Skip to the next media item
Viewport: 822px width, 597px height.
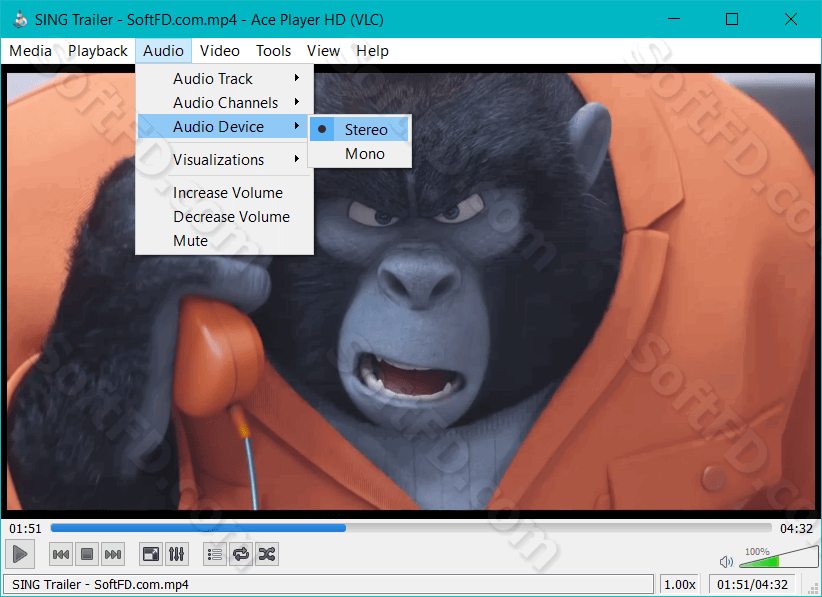(113, 554)
